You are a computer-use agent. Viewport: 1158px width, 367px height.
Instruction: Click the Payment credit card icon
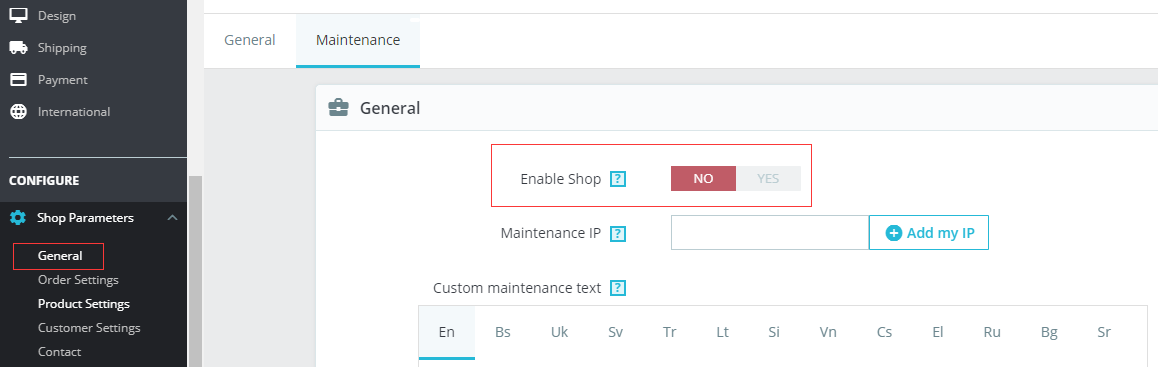[x=18, y=79]
